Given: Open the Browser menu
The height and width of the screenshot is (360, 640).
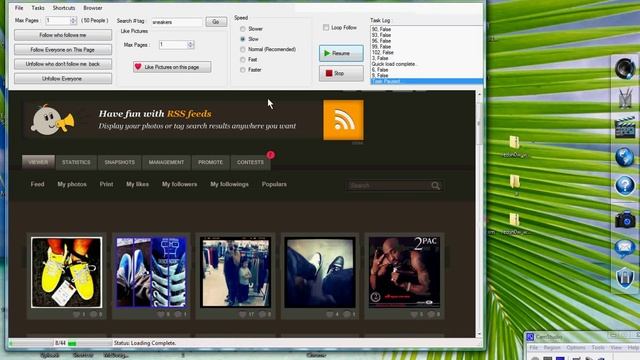Looking at the screenshot, I should [x=93, y=8].
